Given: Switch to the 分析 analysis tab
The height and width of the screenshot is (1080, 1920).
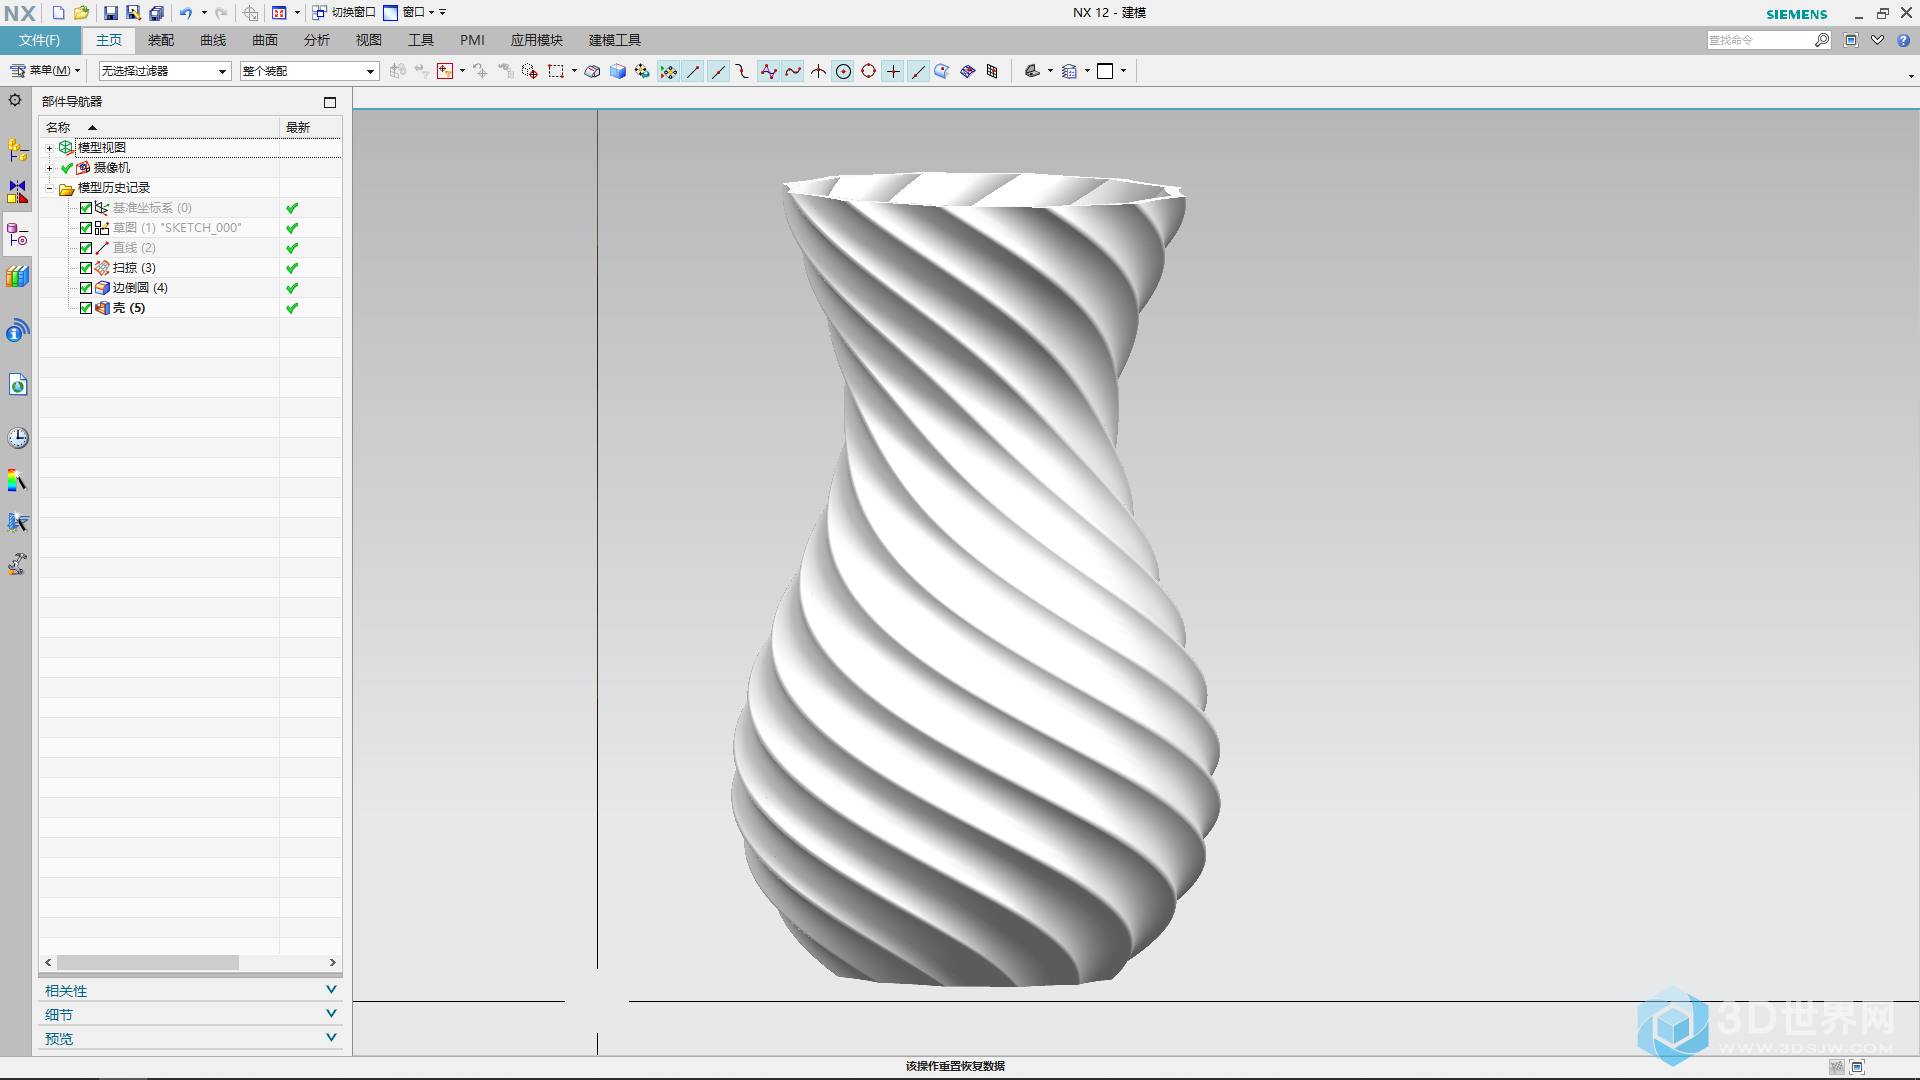Looking at the screenshot, I should click(317, 40).
